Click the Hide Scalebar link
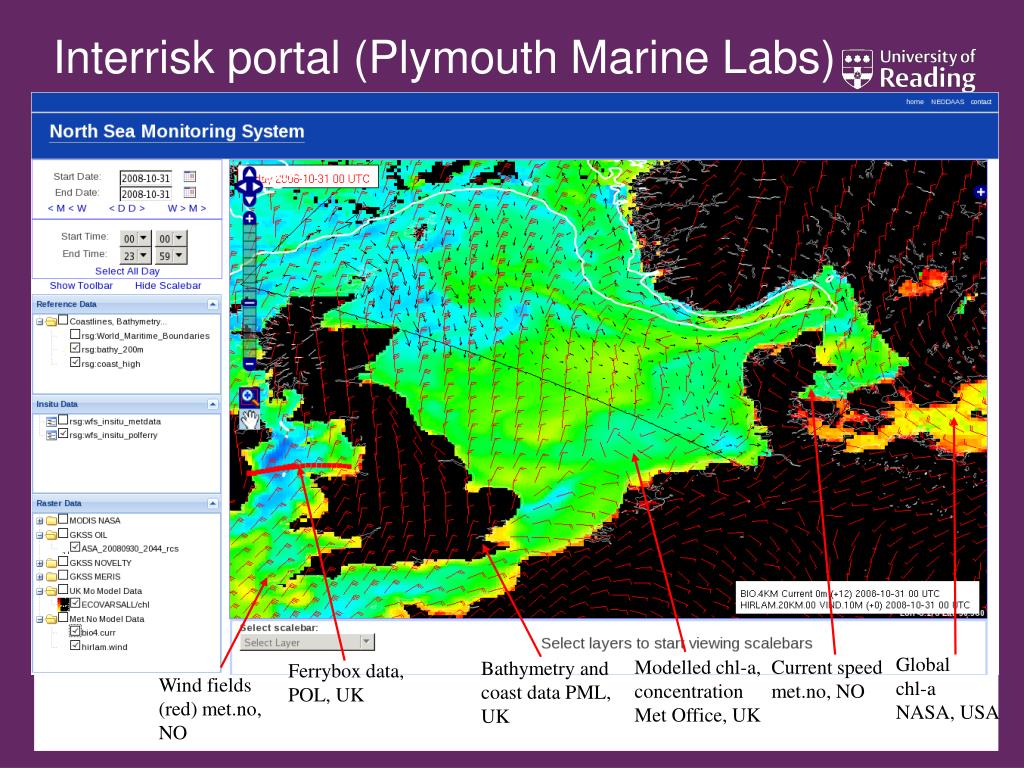1024x768 pixels. click(168, 285)
